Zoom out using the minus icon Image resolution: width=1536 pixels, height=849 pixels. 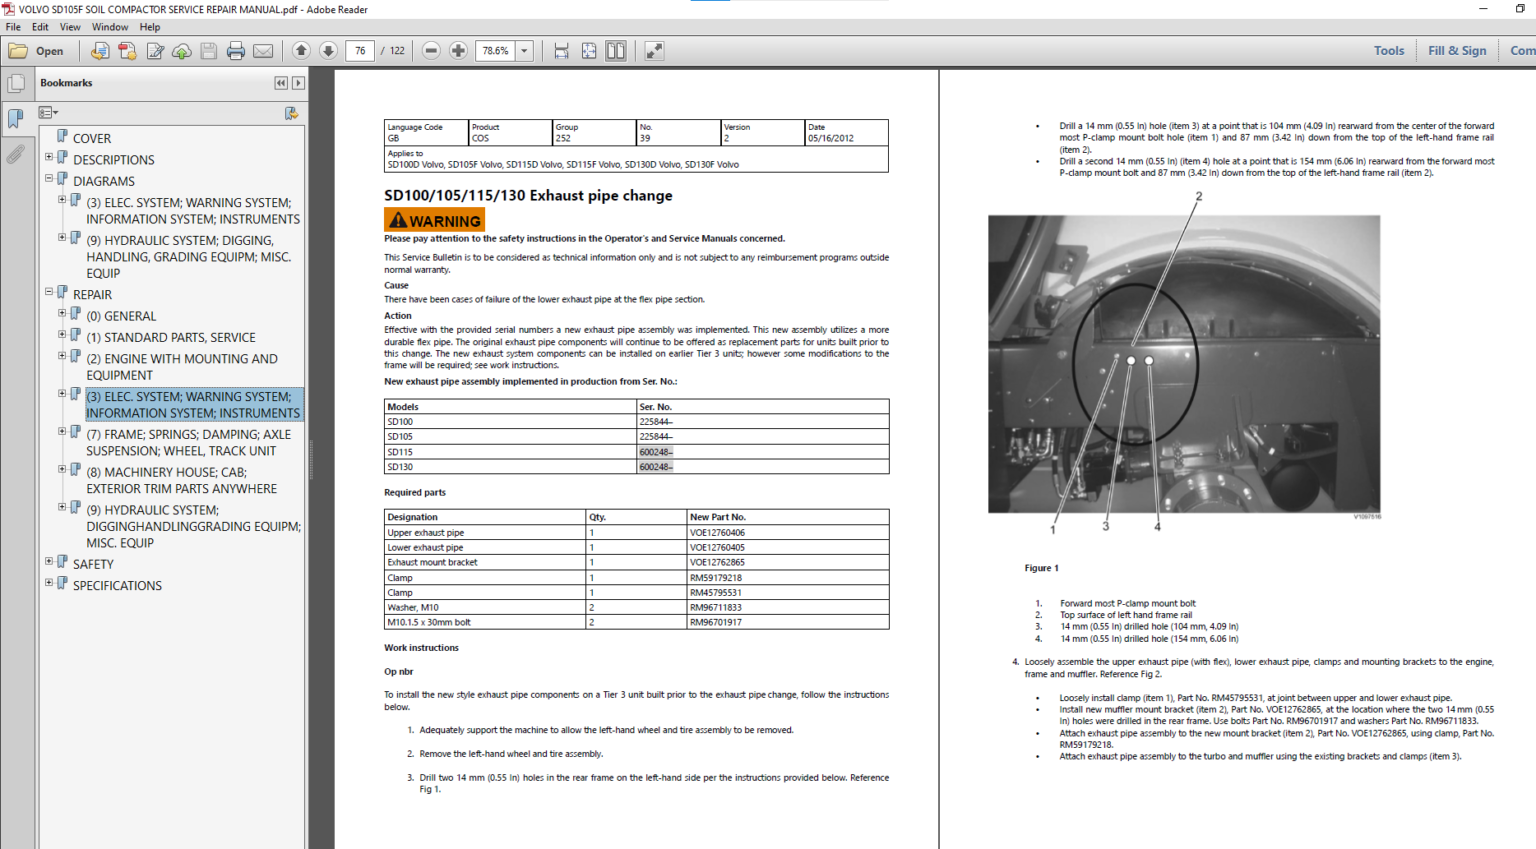tap(430, 50)
